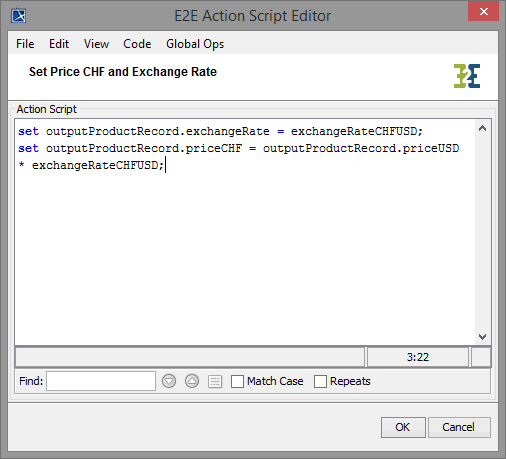Viewport: 506px width, 459px height.
Task: Click the Cancel button
Action: (459, 427)
